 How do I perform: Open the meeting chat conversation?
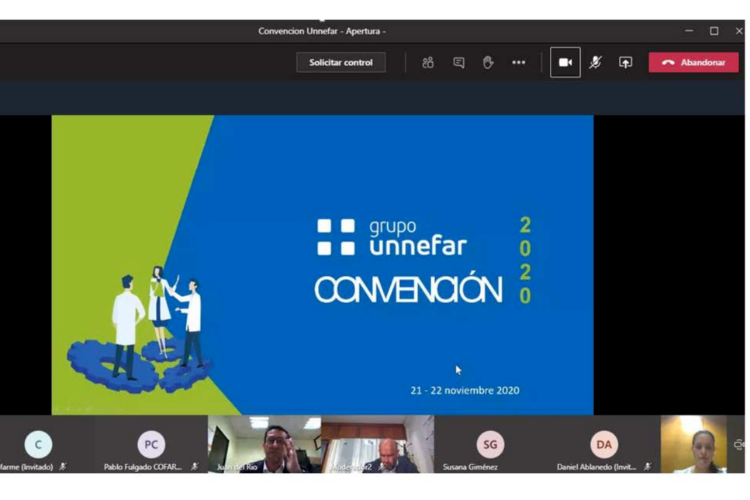(459, 62)
